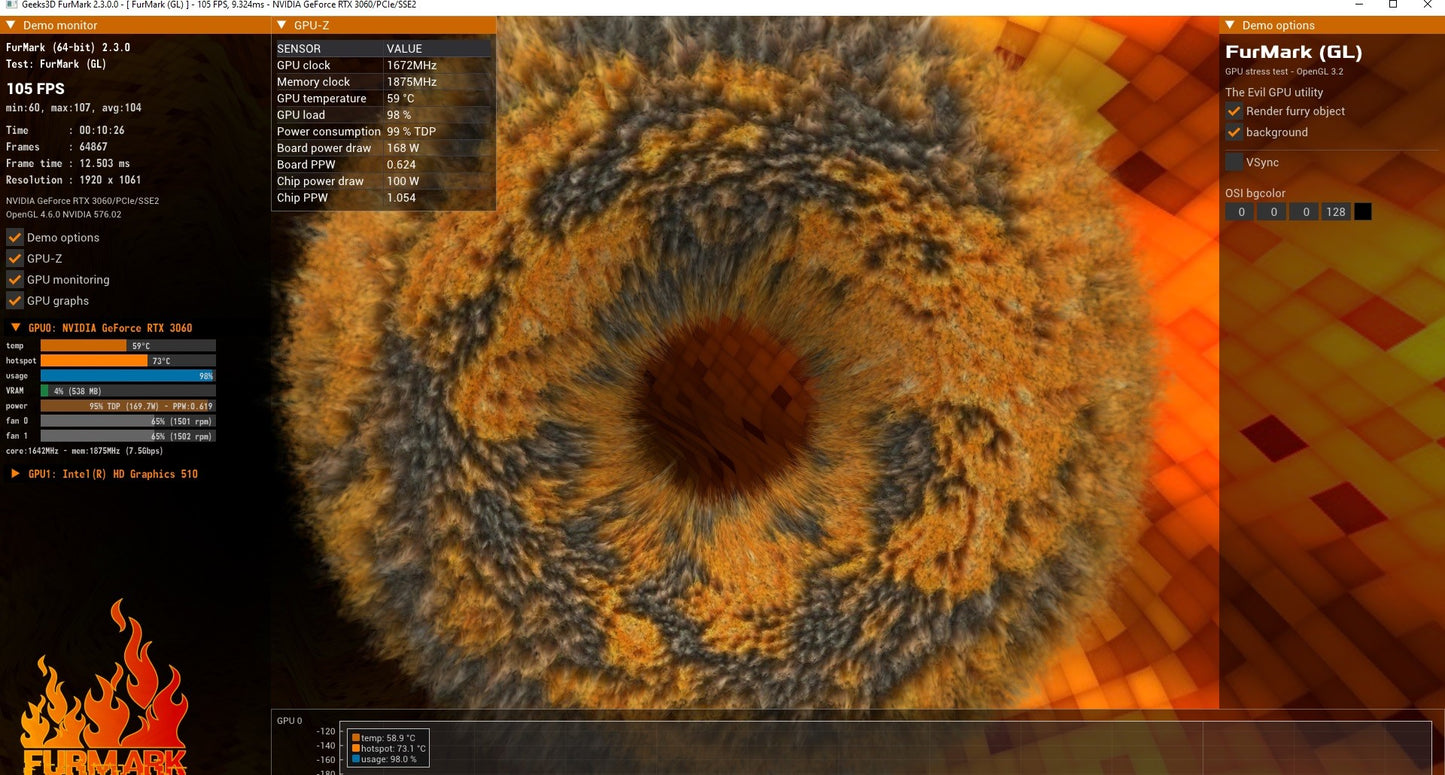The height and width of the screenshot is (775, 1445).
Task: Uncheck the Demo options checkbox in Demo monitor
Action: click(15, 238)
